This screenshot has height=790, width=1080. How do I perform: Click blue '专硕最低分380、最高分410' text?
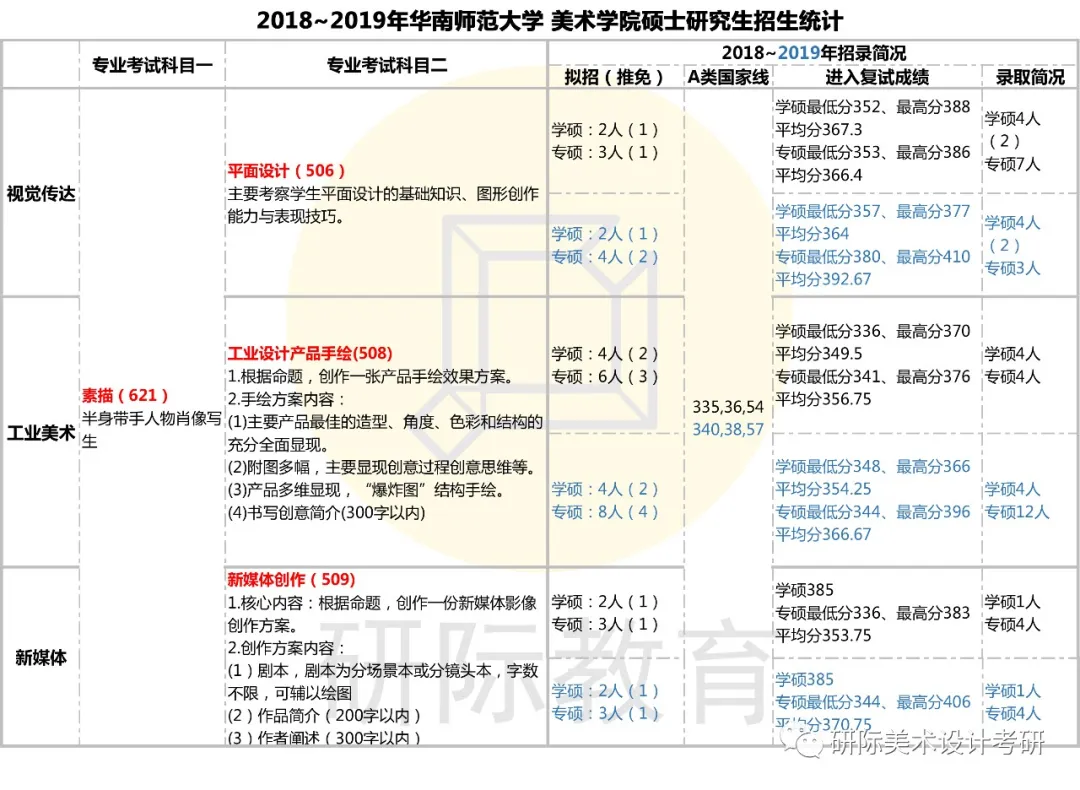873,257
